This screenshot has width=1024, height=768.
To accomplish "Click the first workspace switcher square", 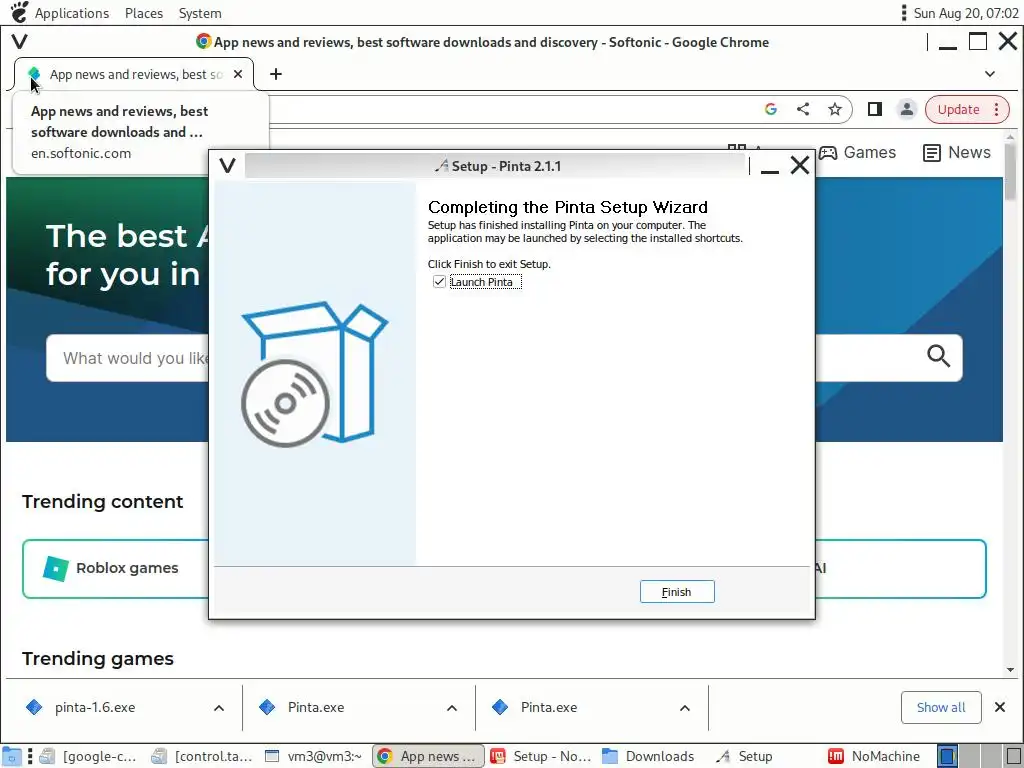I will coord(948,756).
